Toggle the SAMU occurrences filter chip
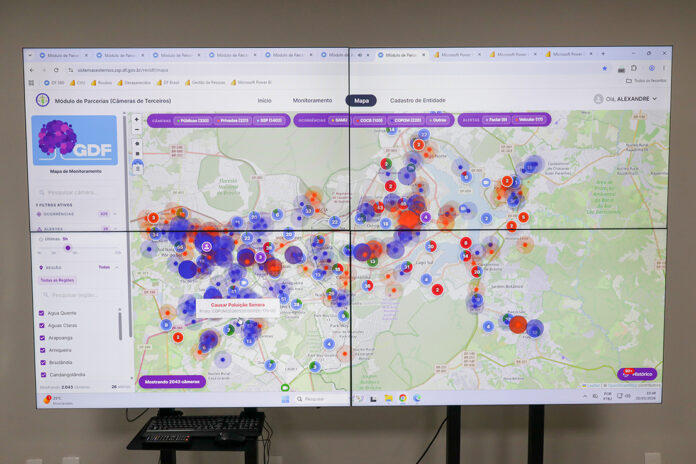696x464 pixels. [x=339, y=120]
